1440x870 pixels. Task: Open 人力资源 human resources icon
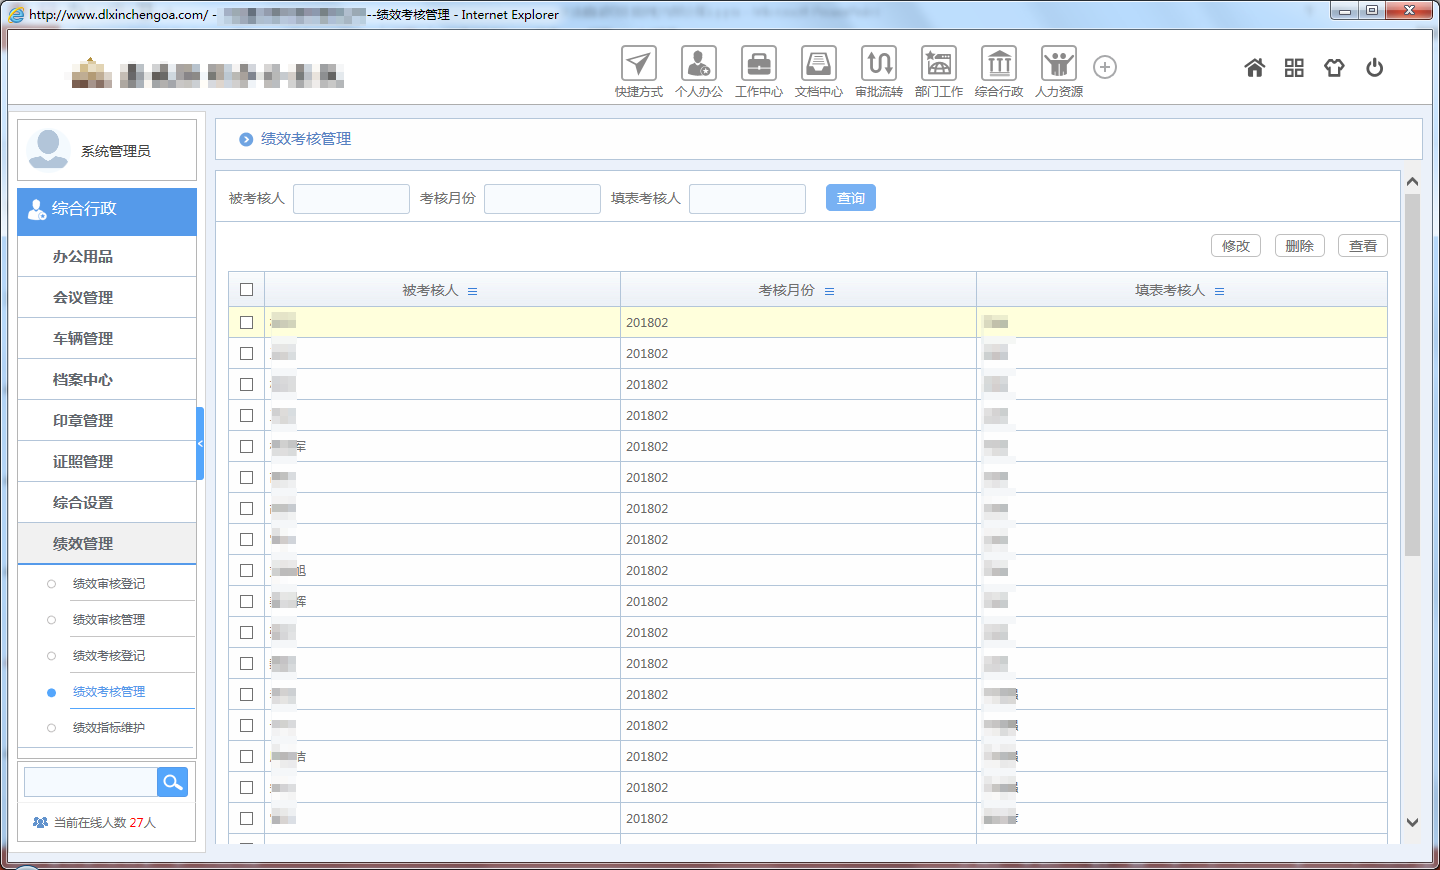click(1058, 65)
